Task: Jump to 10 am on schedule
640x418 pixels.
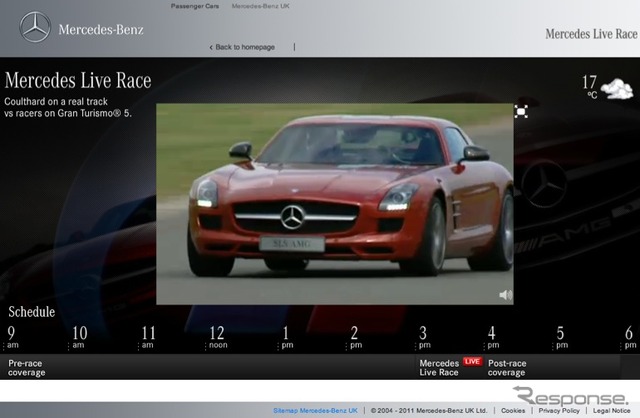Action: point(79,338)
